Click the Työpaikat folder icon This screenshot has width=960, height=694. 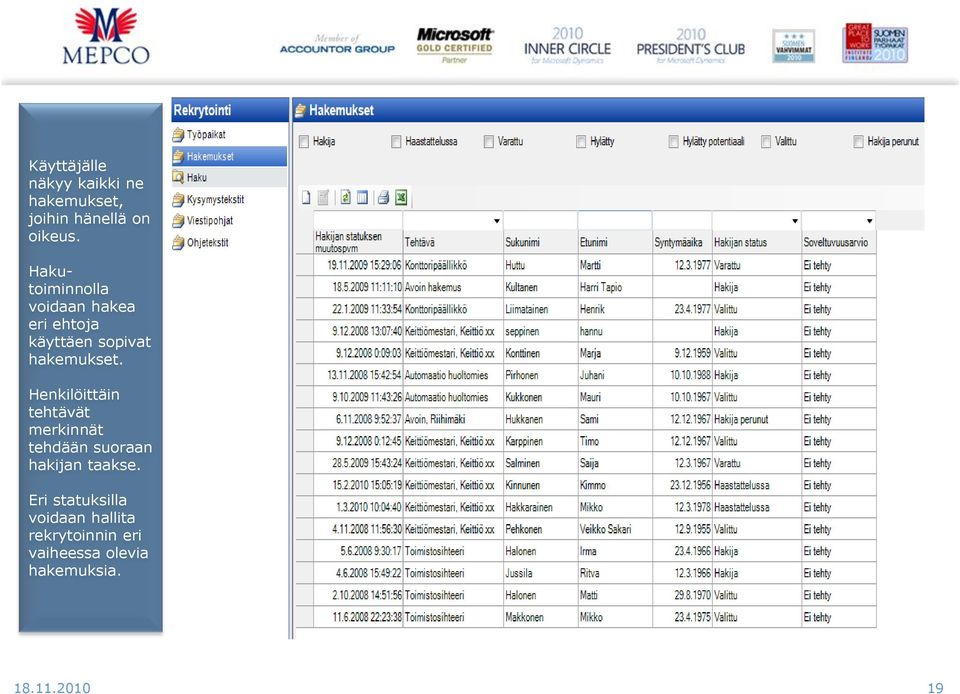pos(178,135)
